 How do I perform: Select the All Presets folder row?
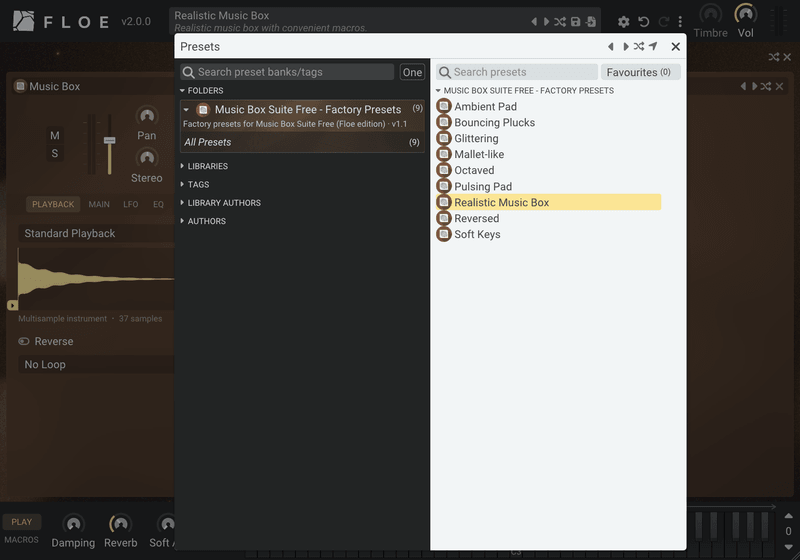click(x=302, y=142)
